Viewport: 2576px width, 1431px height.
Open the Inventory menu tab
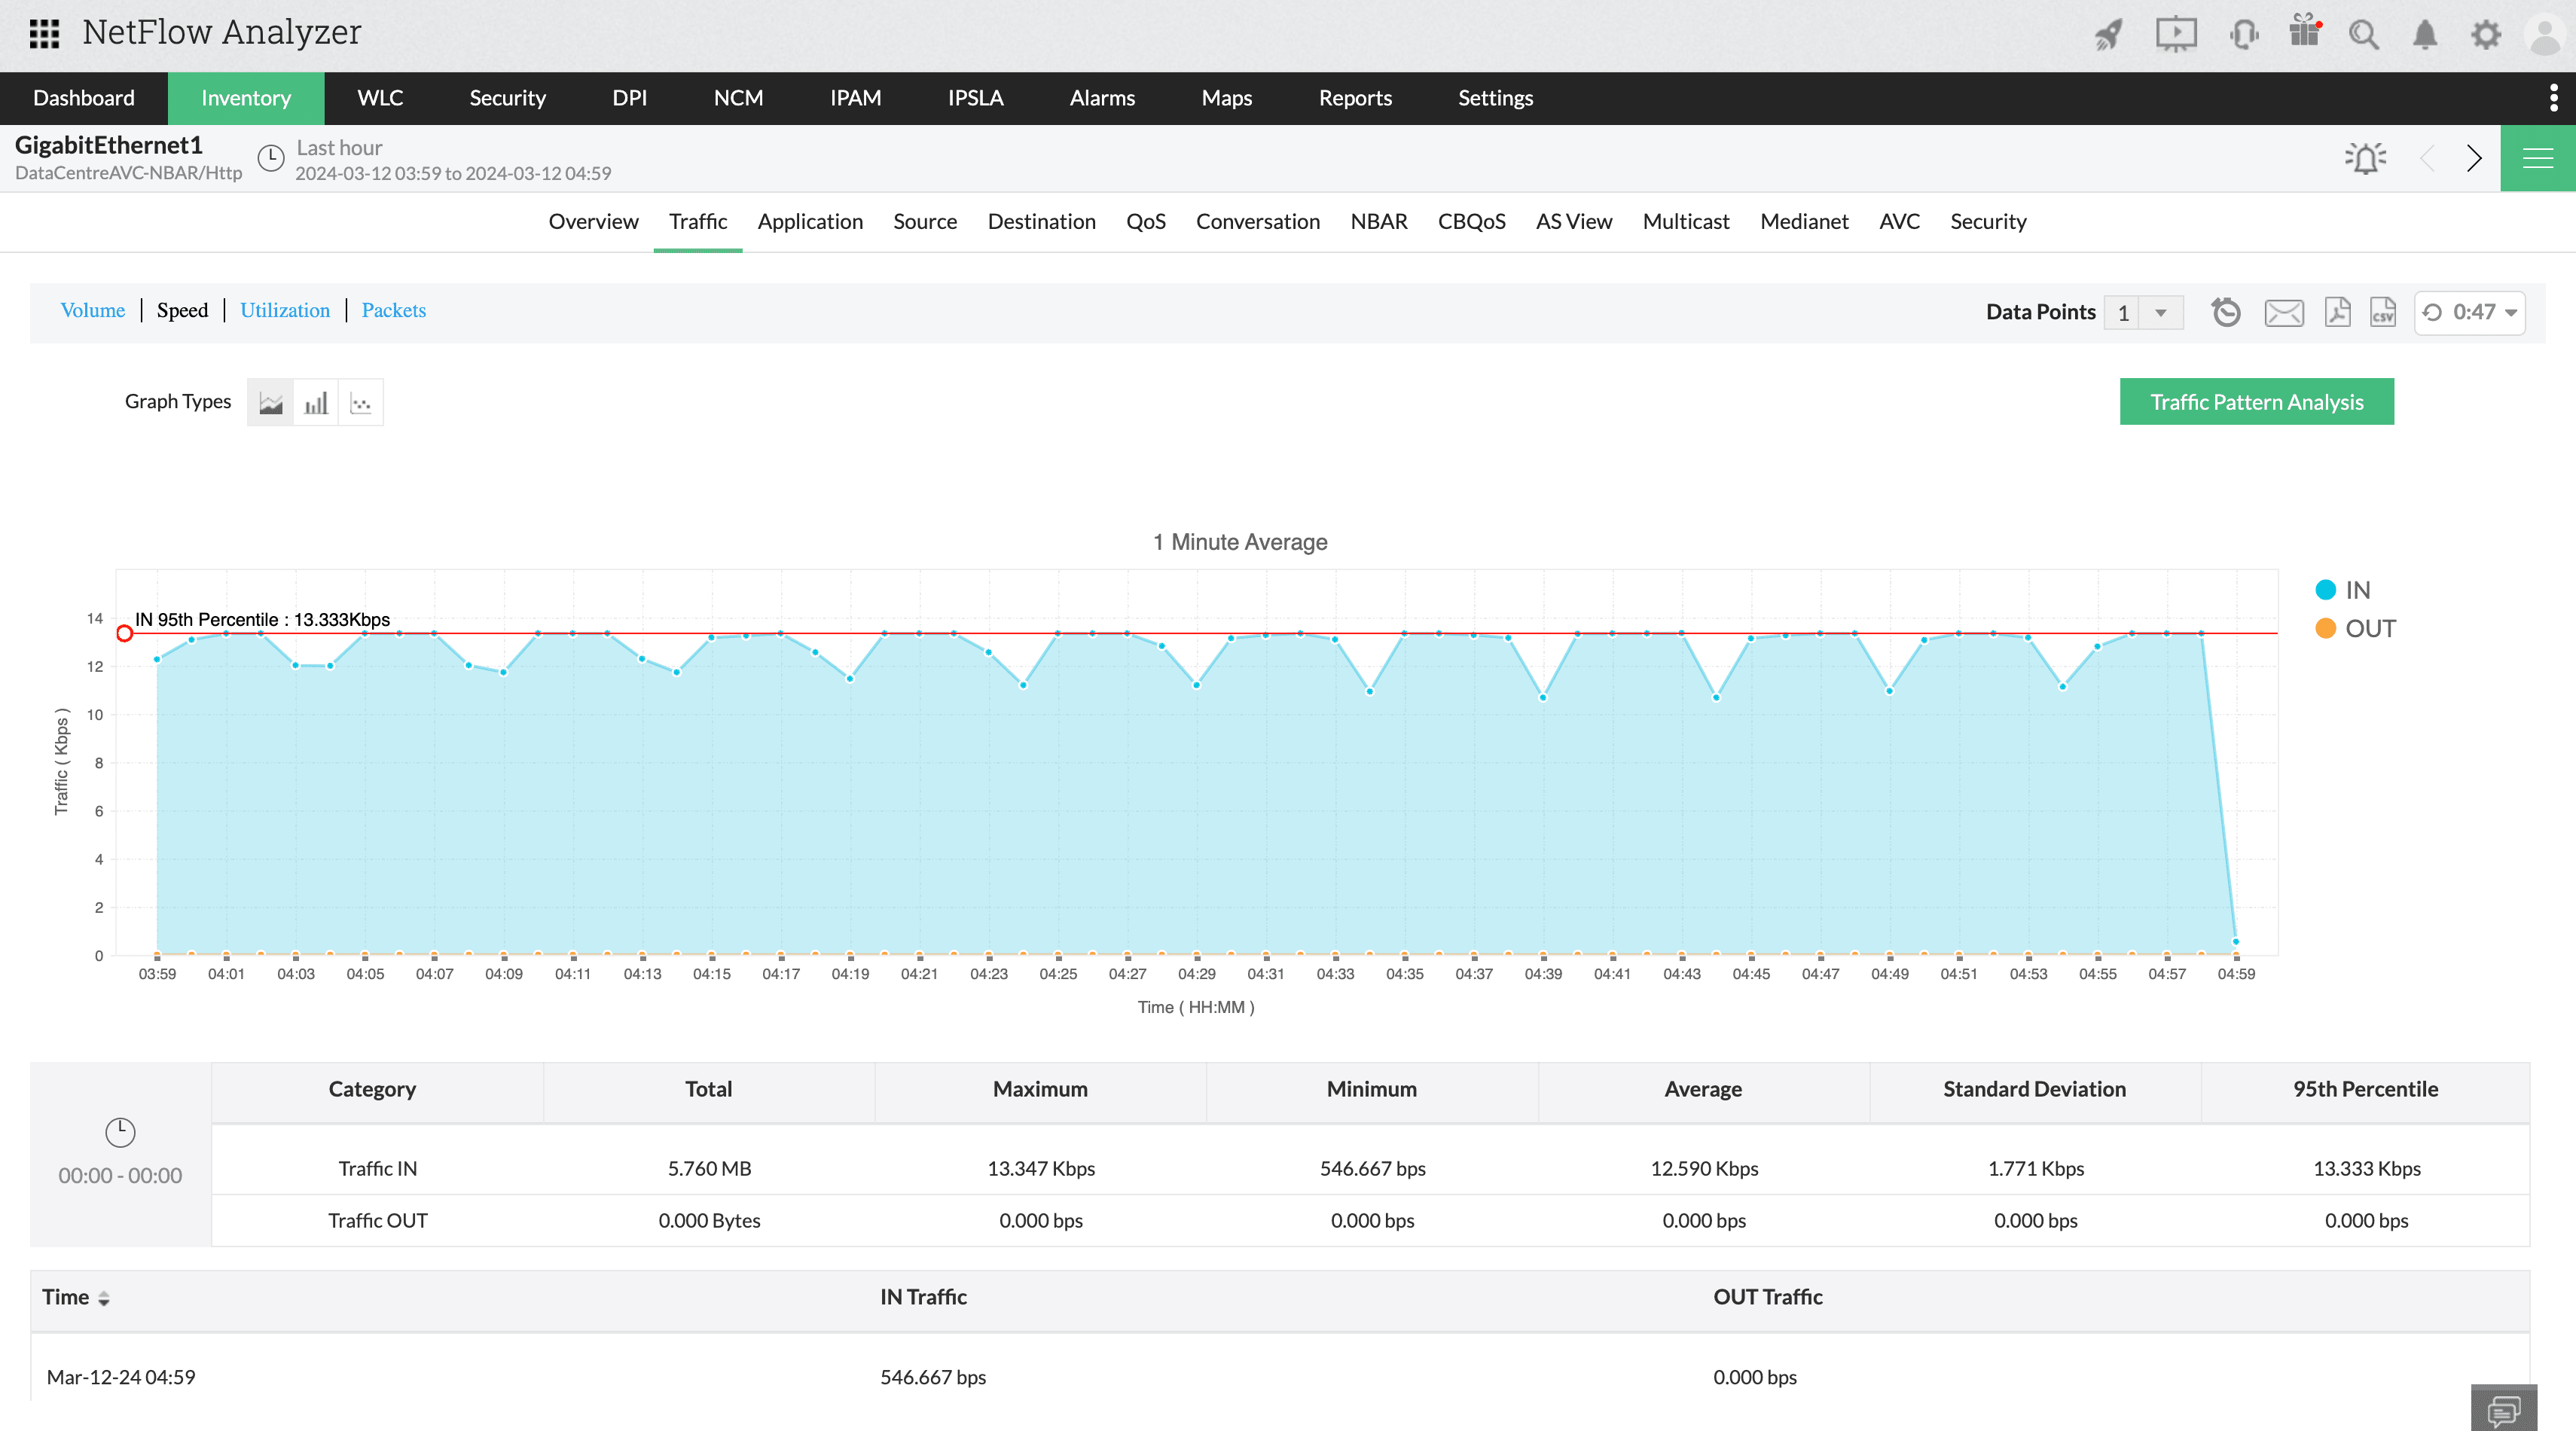(246, 97)
